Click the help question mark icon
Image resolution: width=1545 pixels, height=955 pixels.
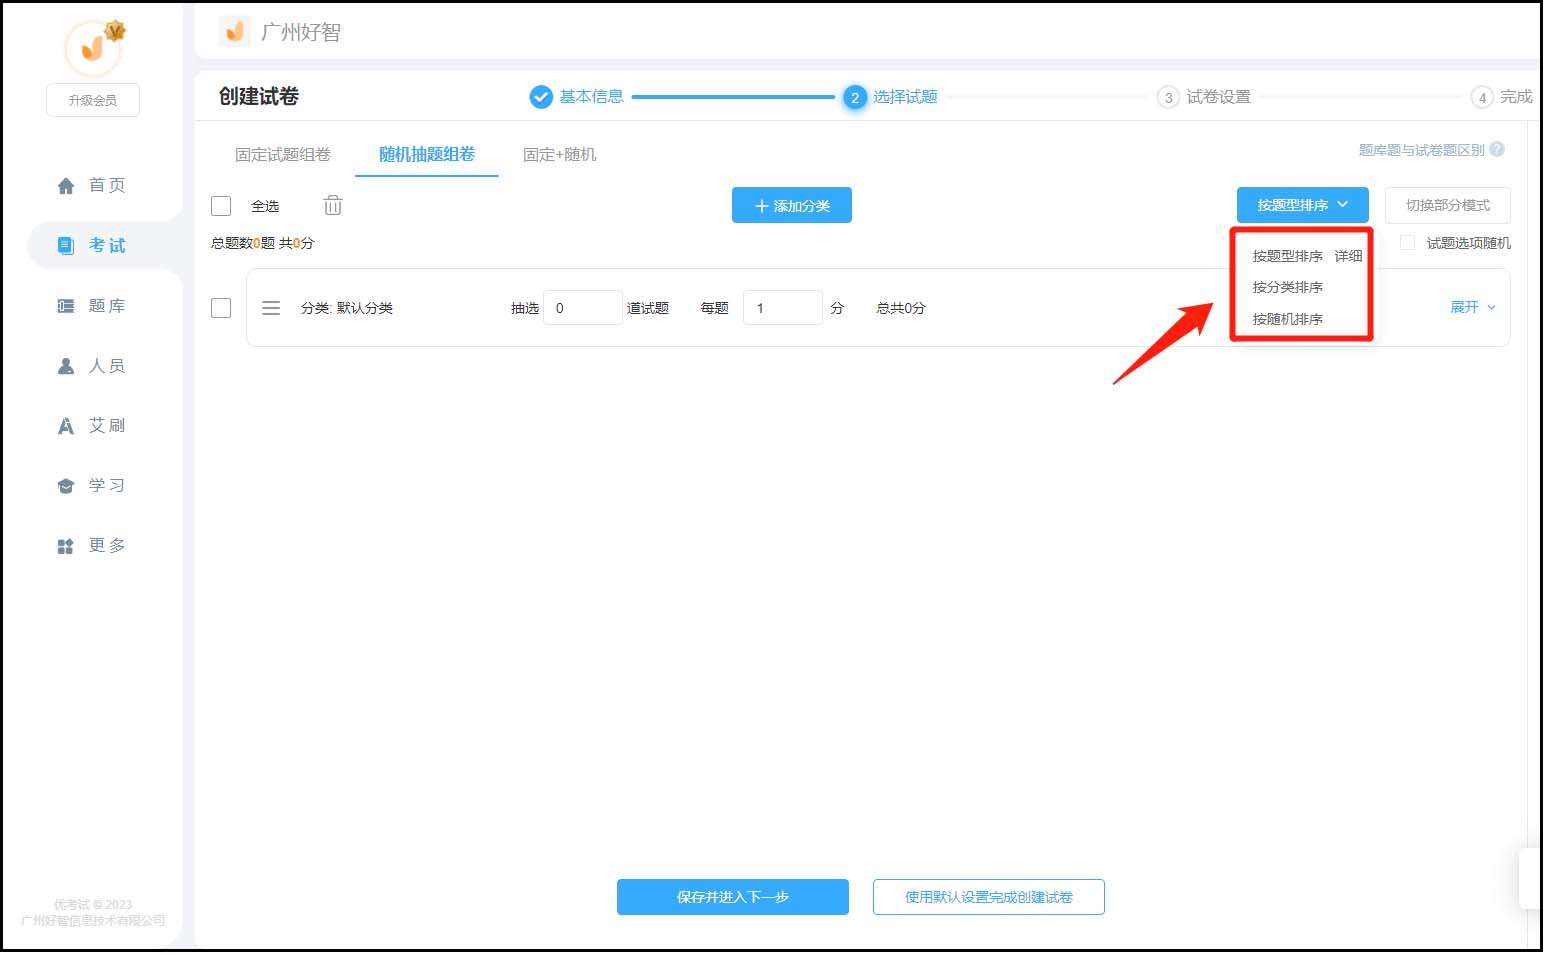pyautogui.click(x=1497, y=150)
